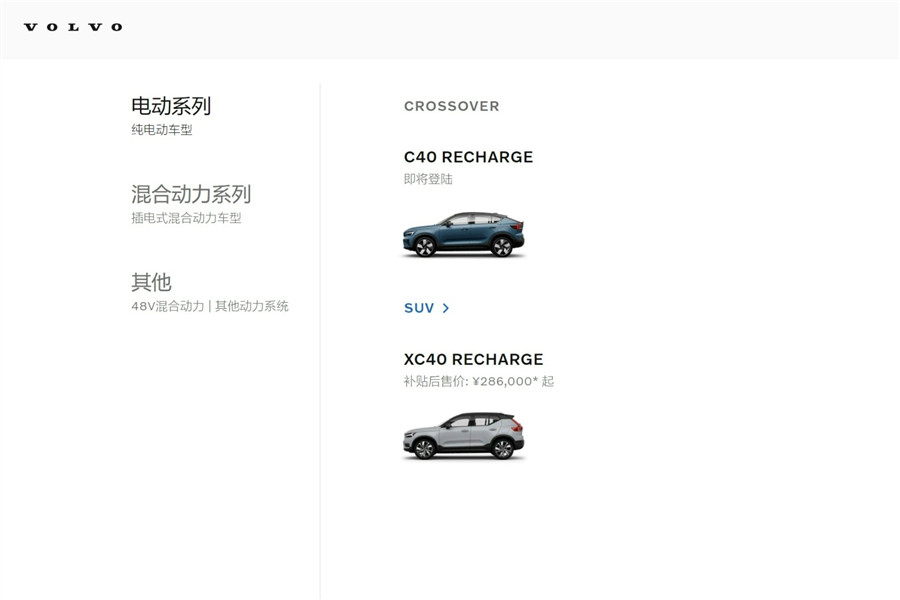Open the XC40 RECHARGE model link
This screenshot has width=900, height=600.
[474, 359]
